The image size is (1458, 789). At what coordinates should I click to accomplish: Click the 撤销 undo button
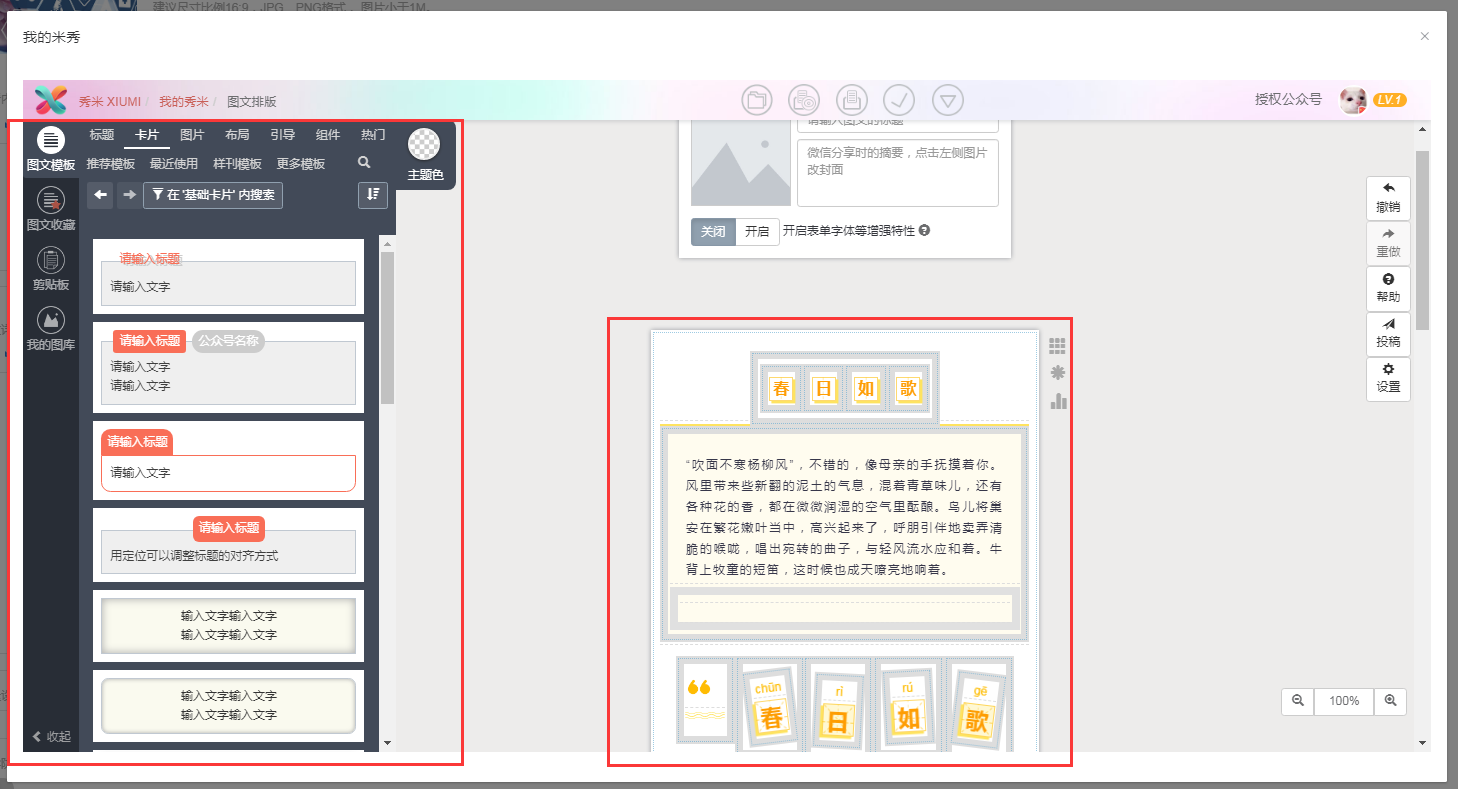point(1388,198)
